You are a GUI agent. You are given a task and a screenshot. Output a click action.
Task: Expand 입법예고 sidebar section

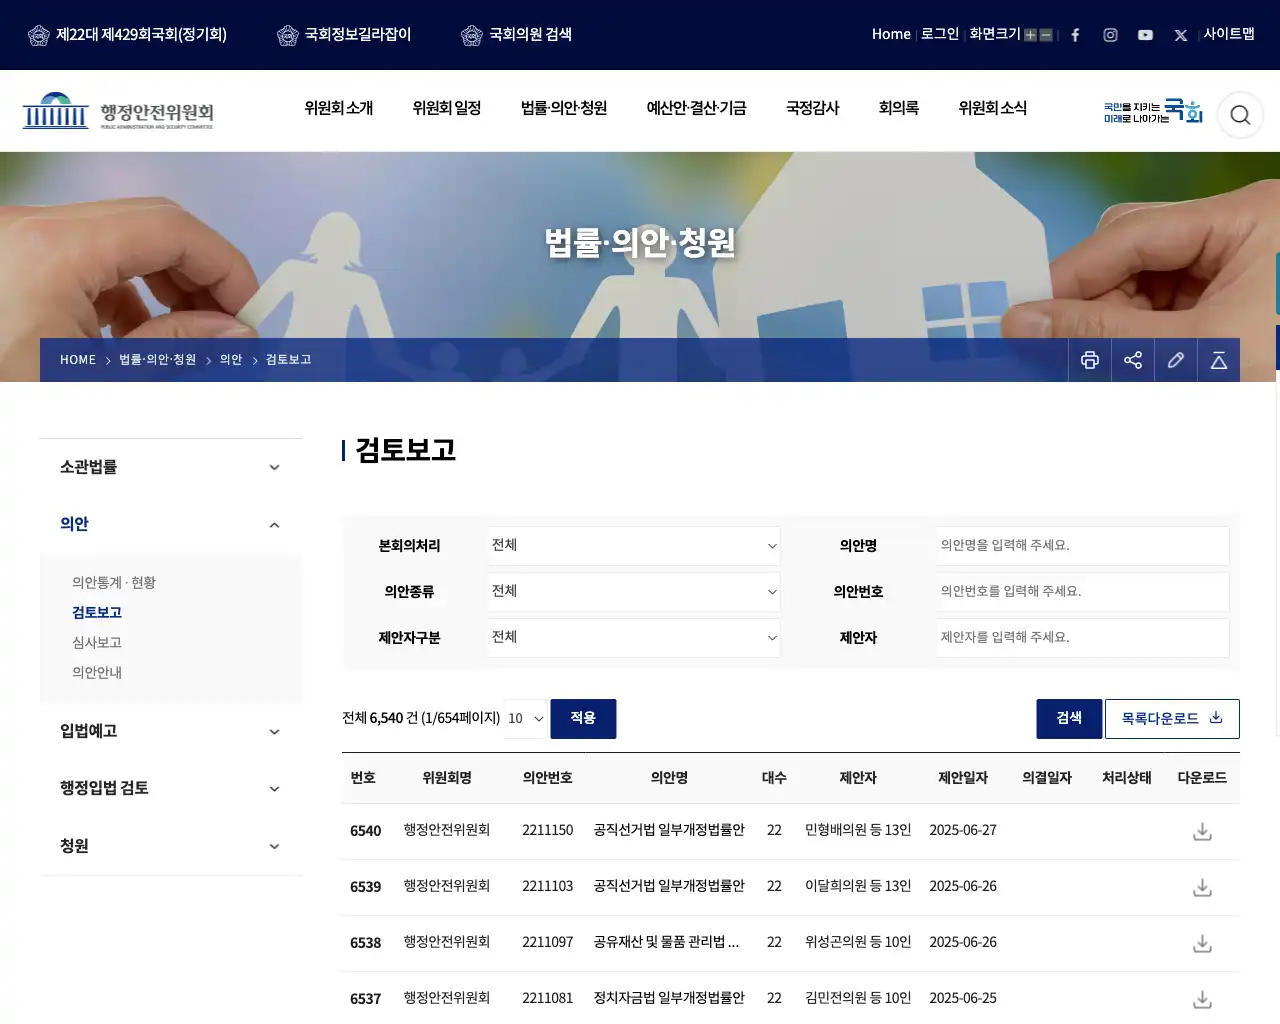171,731
